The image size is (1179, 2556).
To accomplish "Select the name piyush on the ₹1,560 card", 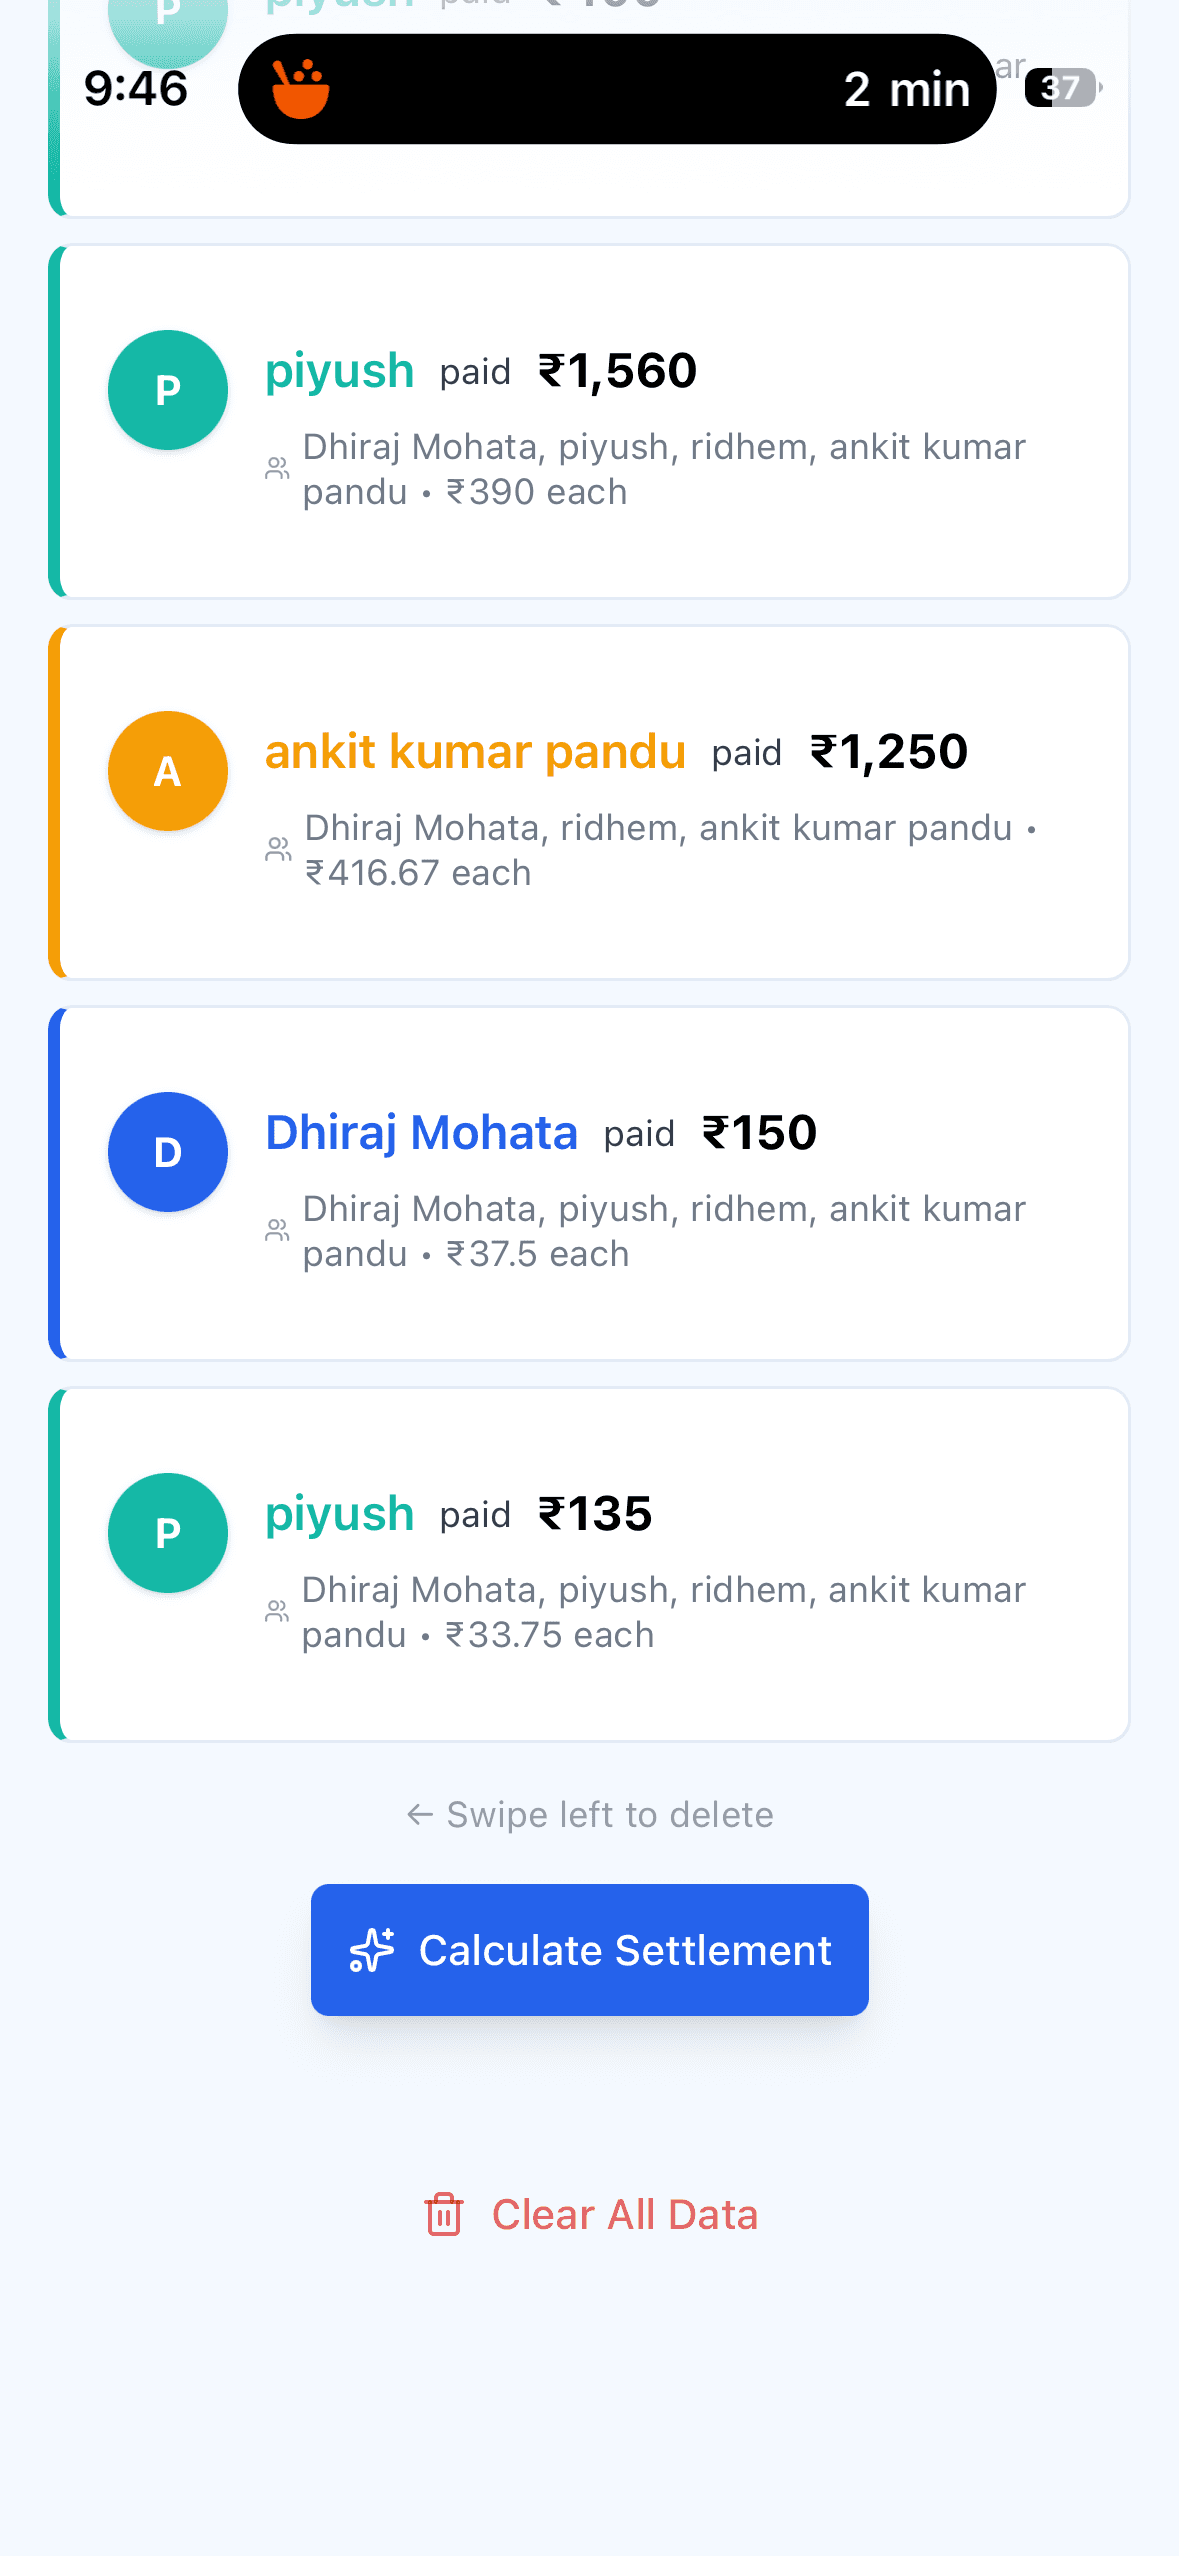I will point(338,370).
